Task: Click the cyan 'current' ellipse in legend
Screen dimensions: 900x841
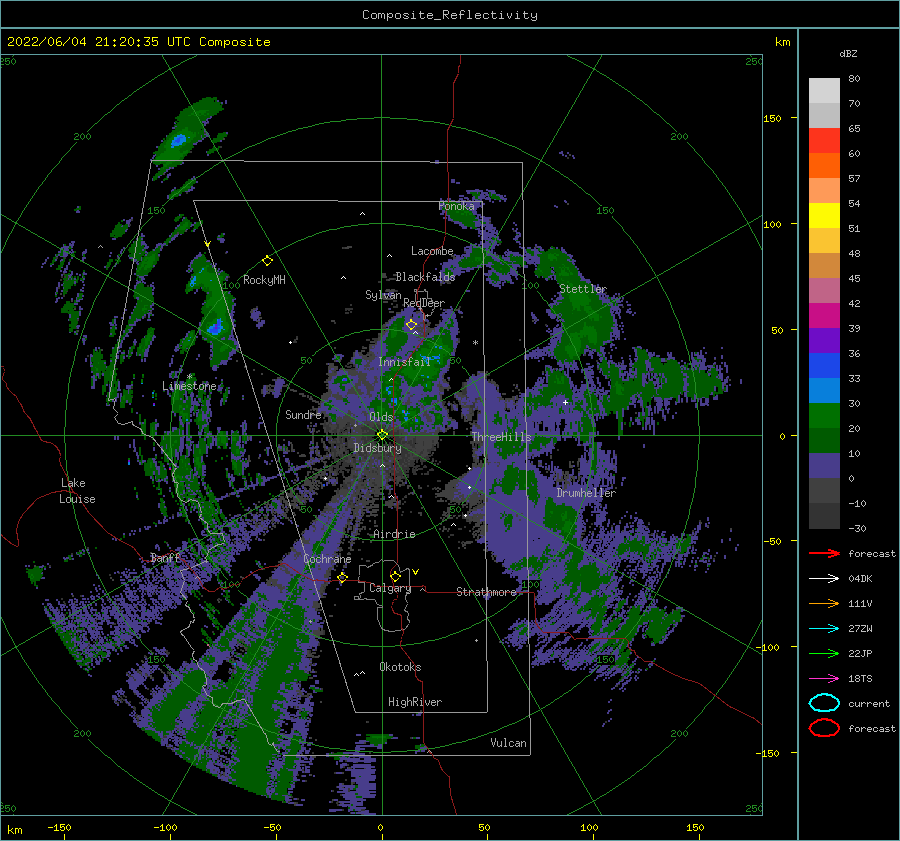Action: coord(824,703)
